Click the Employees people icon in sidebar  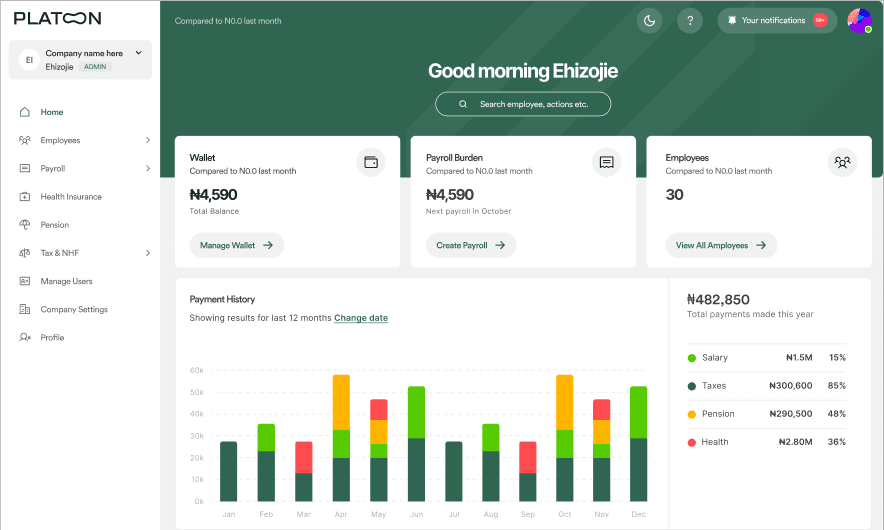click(x=25, y=140)
